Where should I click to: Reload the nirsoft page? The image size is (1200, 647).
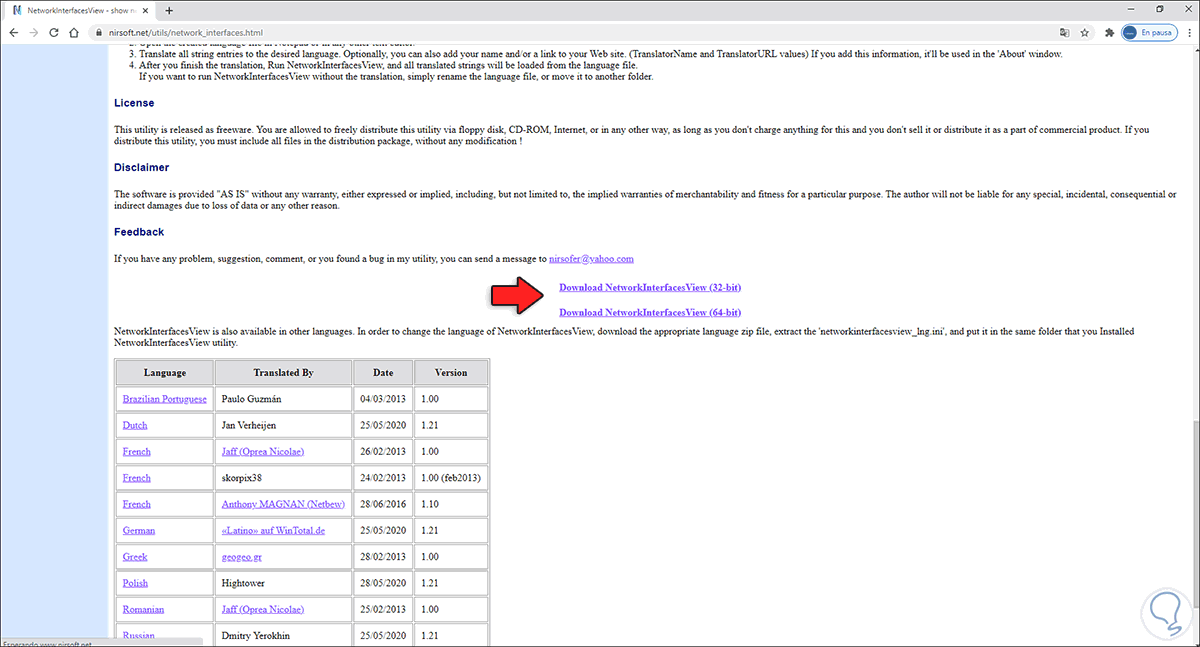tap(55, 32)
